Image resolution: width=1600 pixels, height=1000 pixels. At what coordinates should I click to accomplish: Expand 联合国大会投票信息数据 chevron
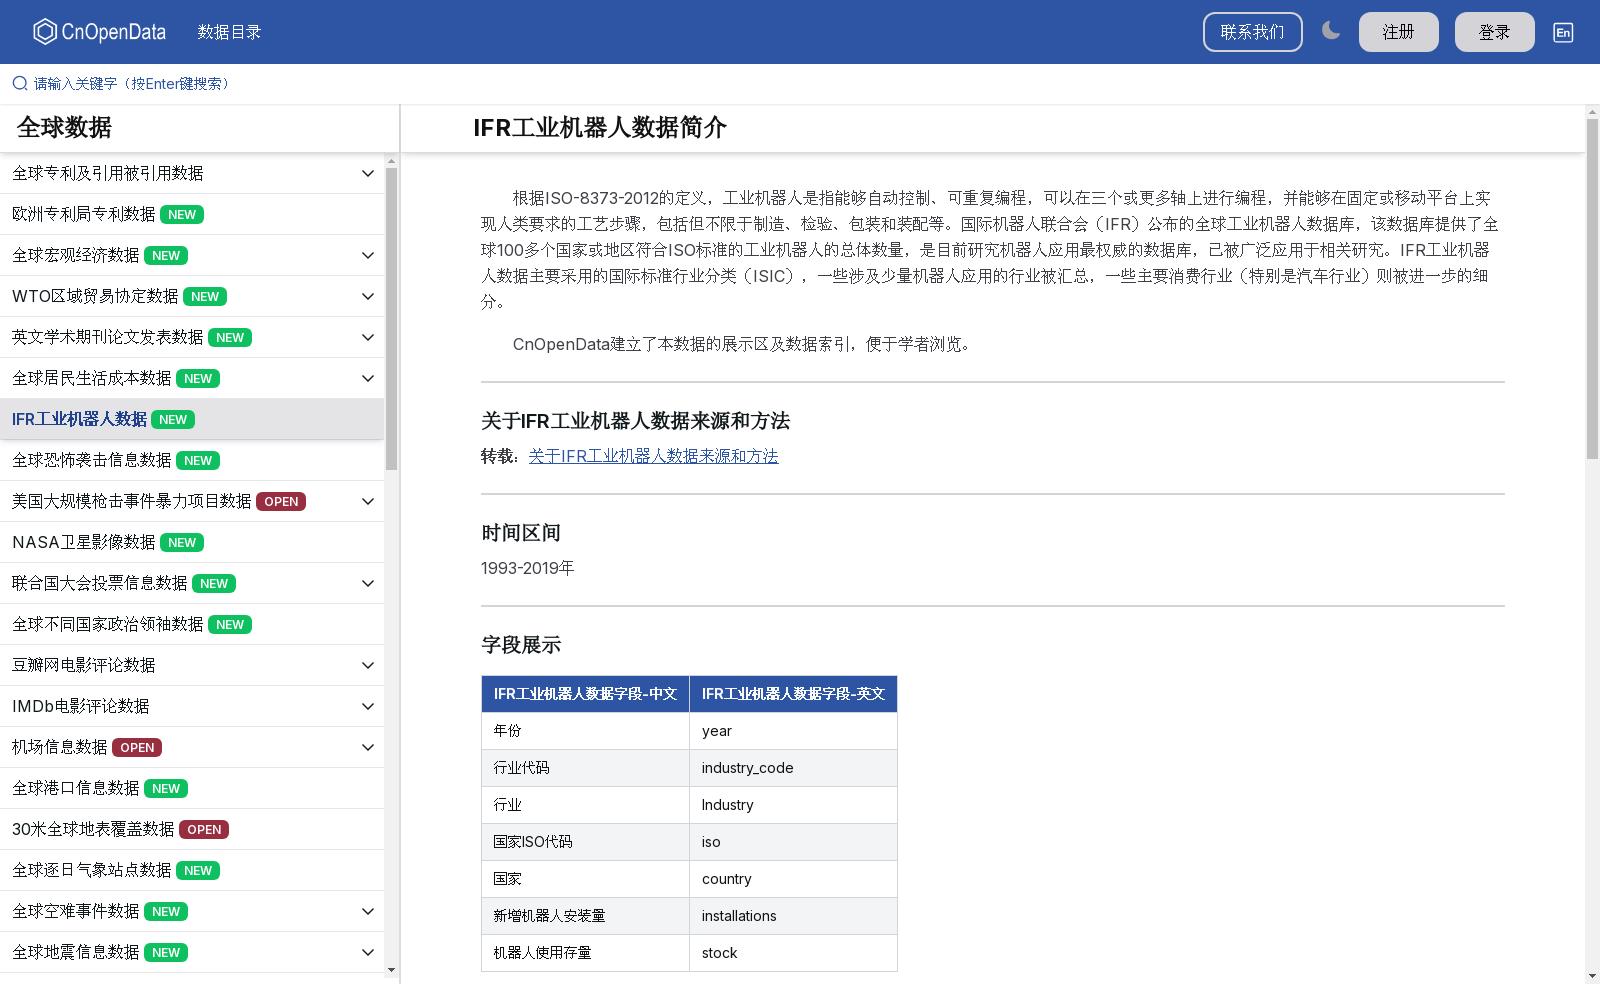coord(368,583)
